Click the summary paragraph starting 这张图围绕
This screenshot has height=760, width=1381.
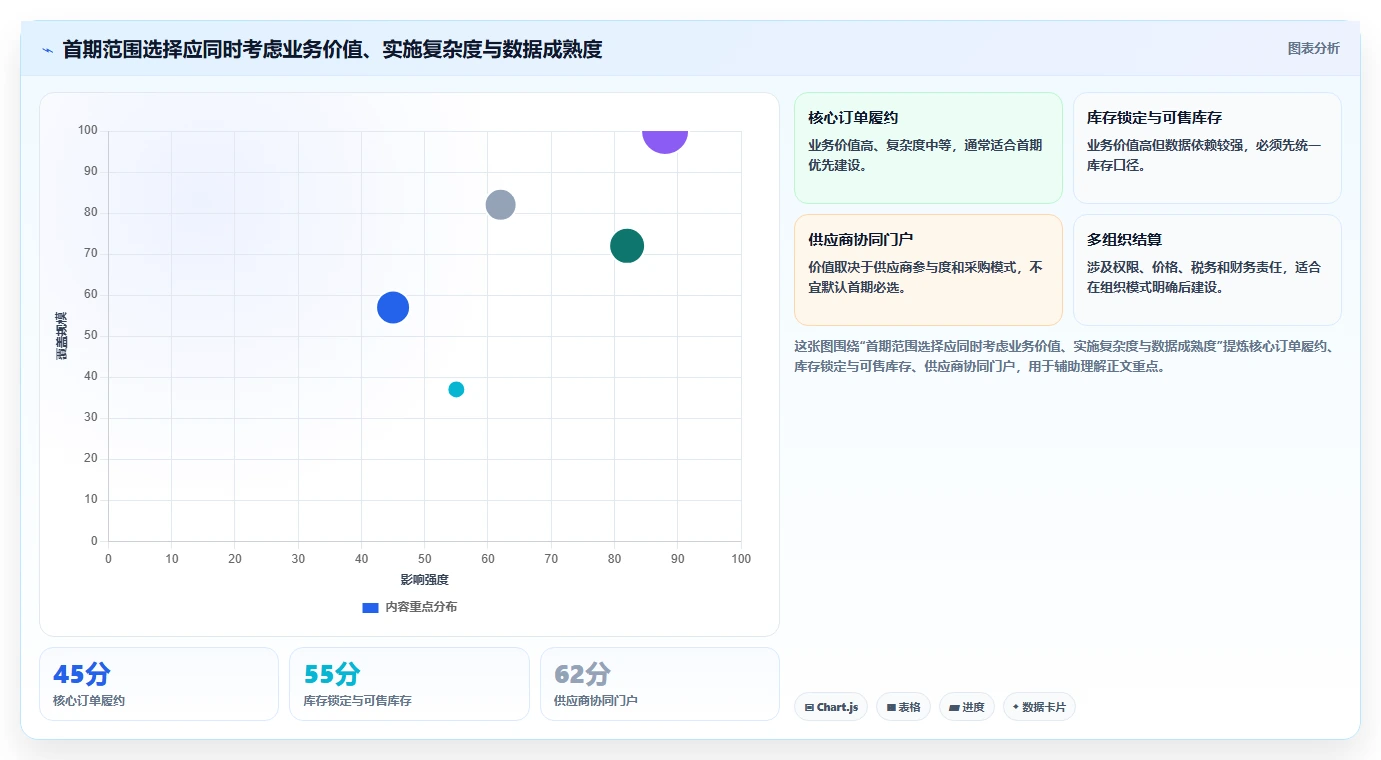click(1064, 356)
